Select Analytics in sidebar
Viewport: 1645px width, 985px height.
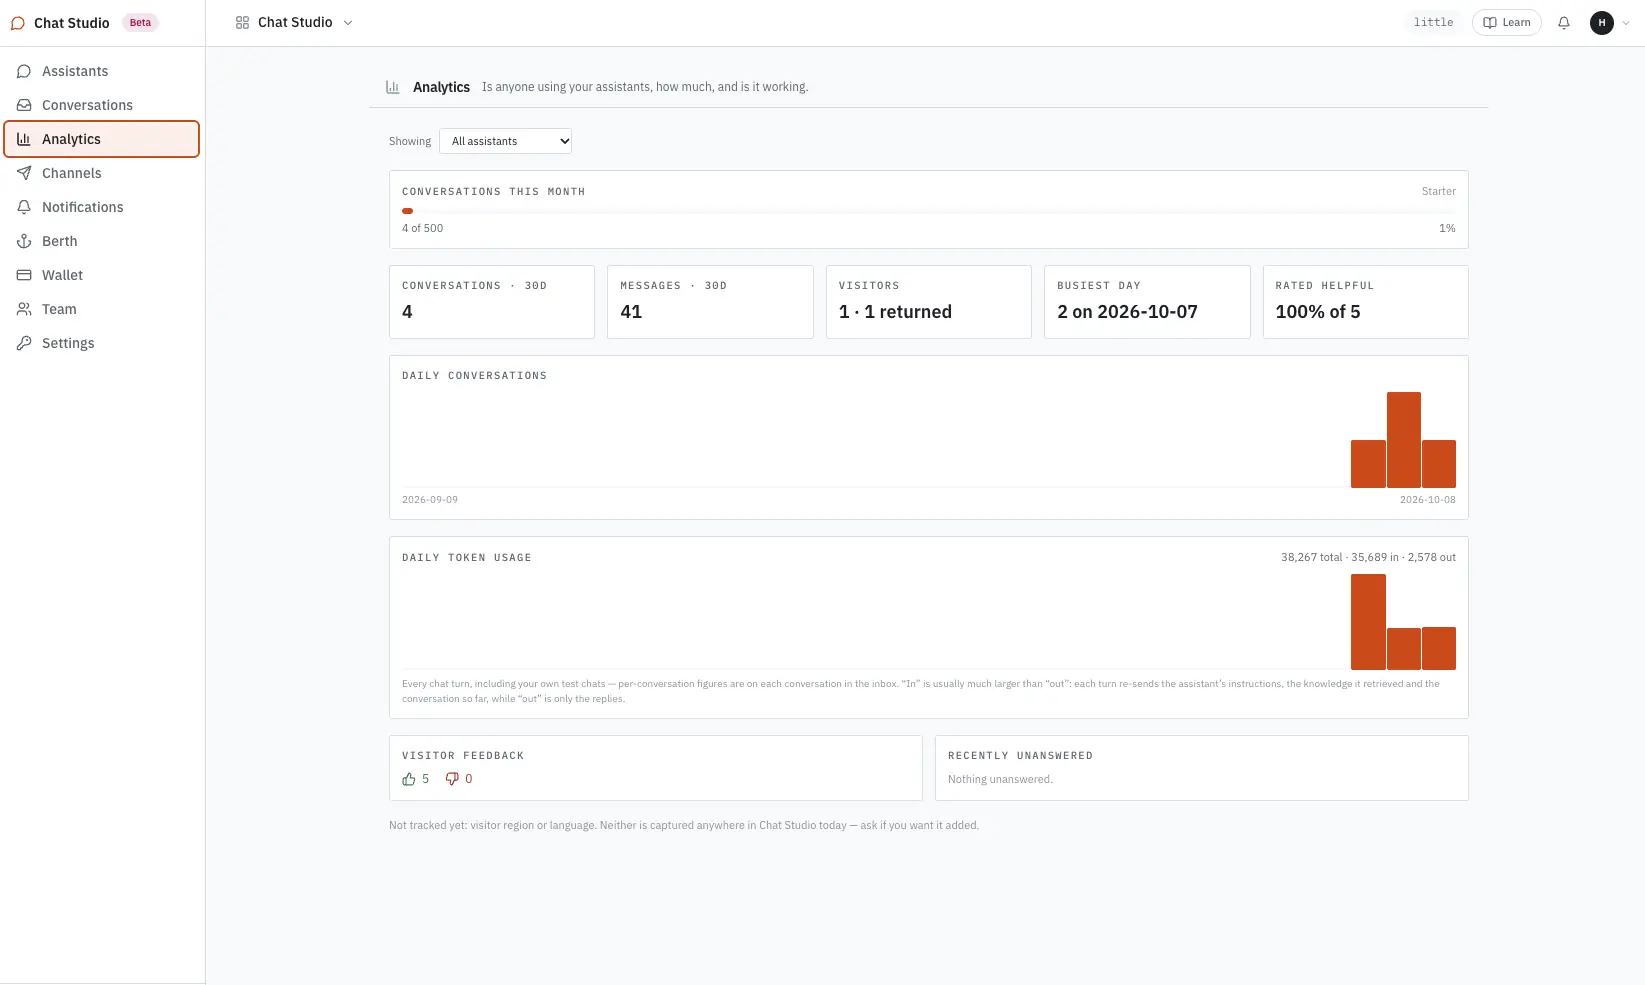102,139
